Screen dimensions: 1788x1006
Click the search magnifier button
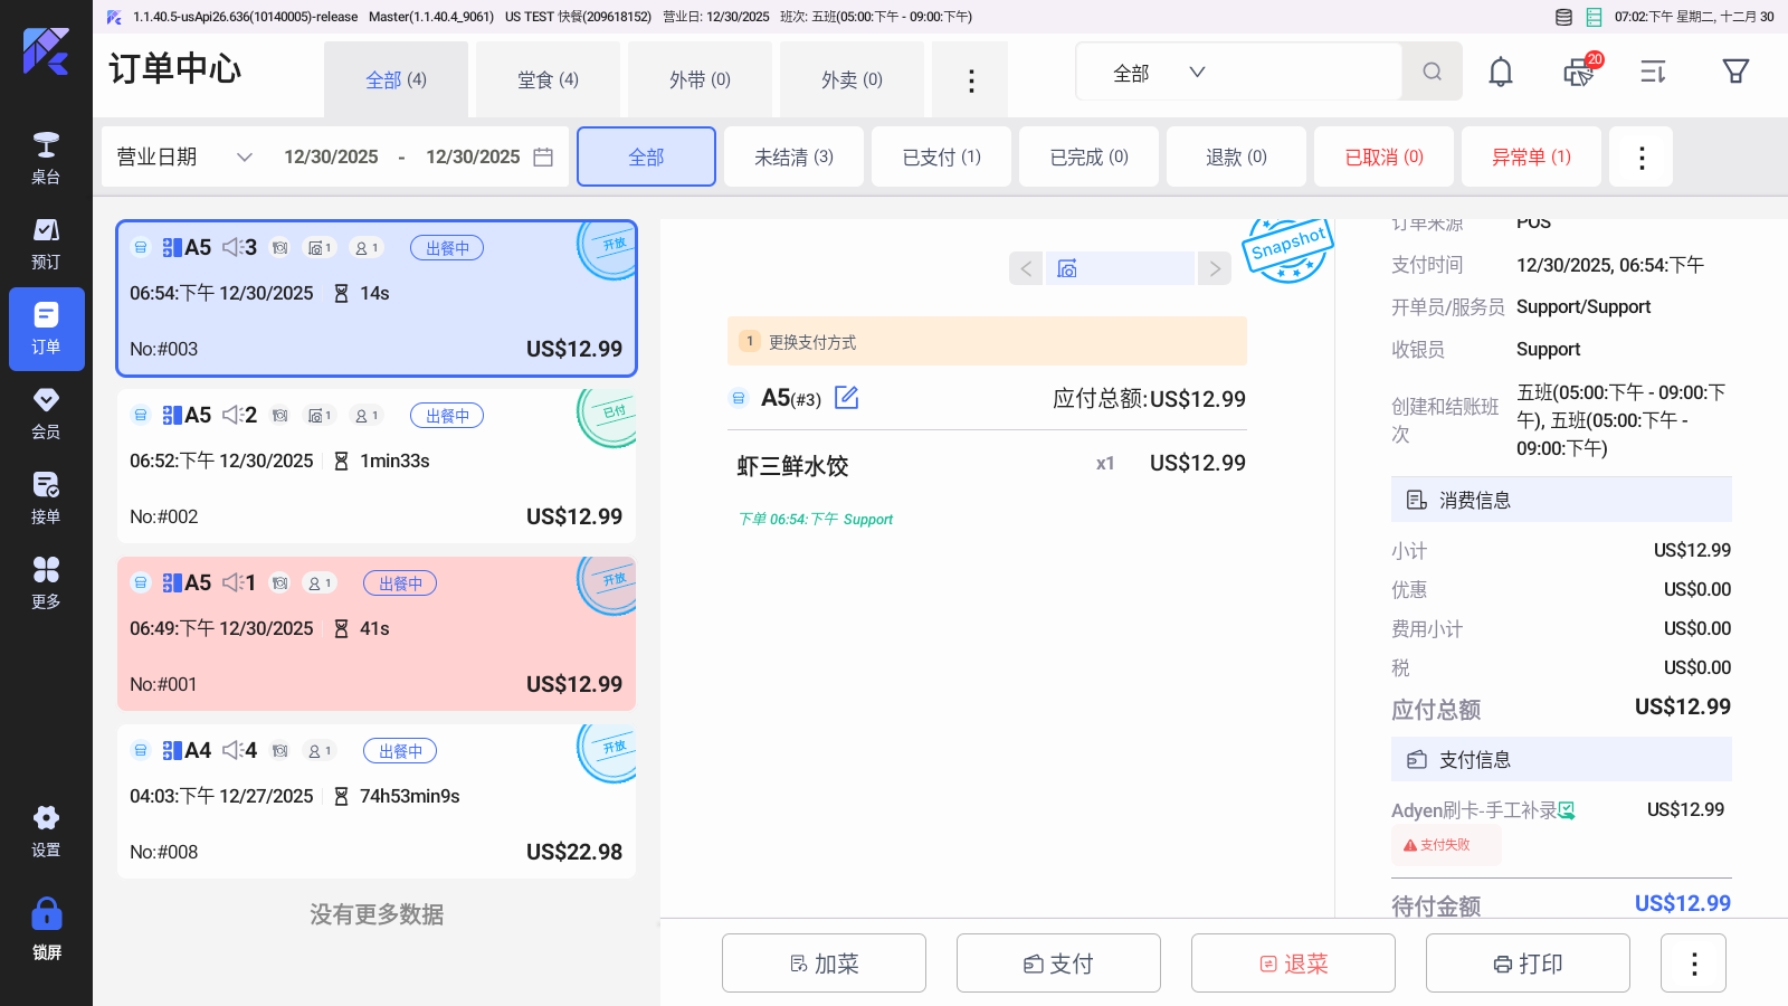(1432, 72)
